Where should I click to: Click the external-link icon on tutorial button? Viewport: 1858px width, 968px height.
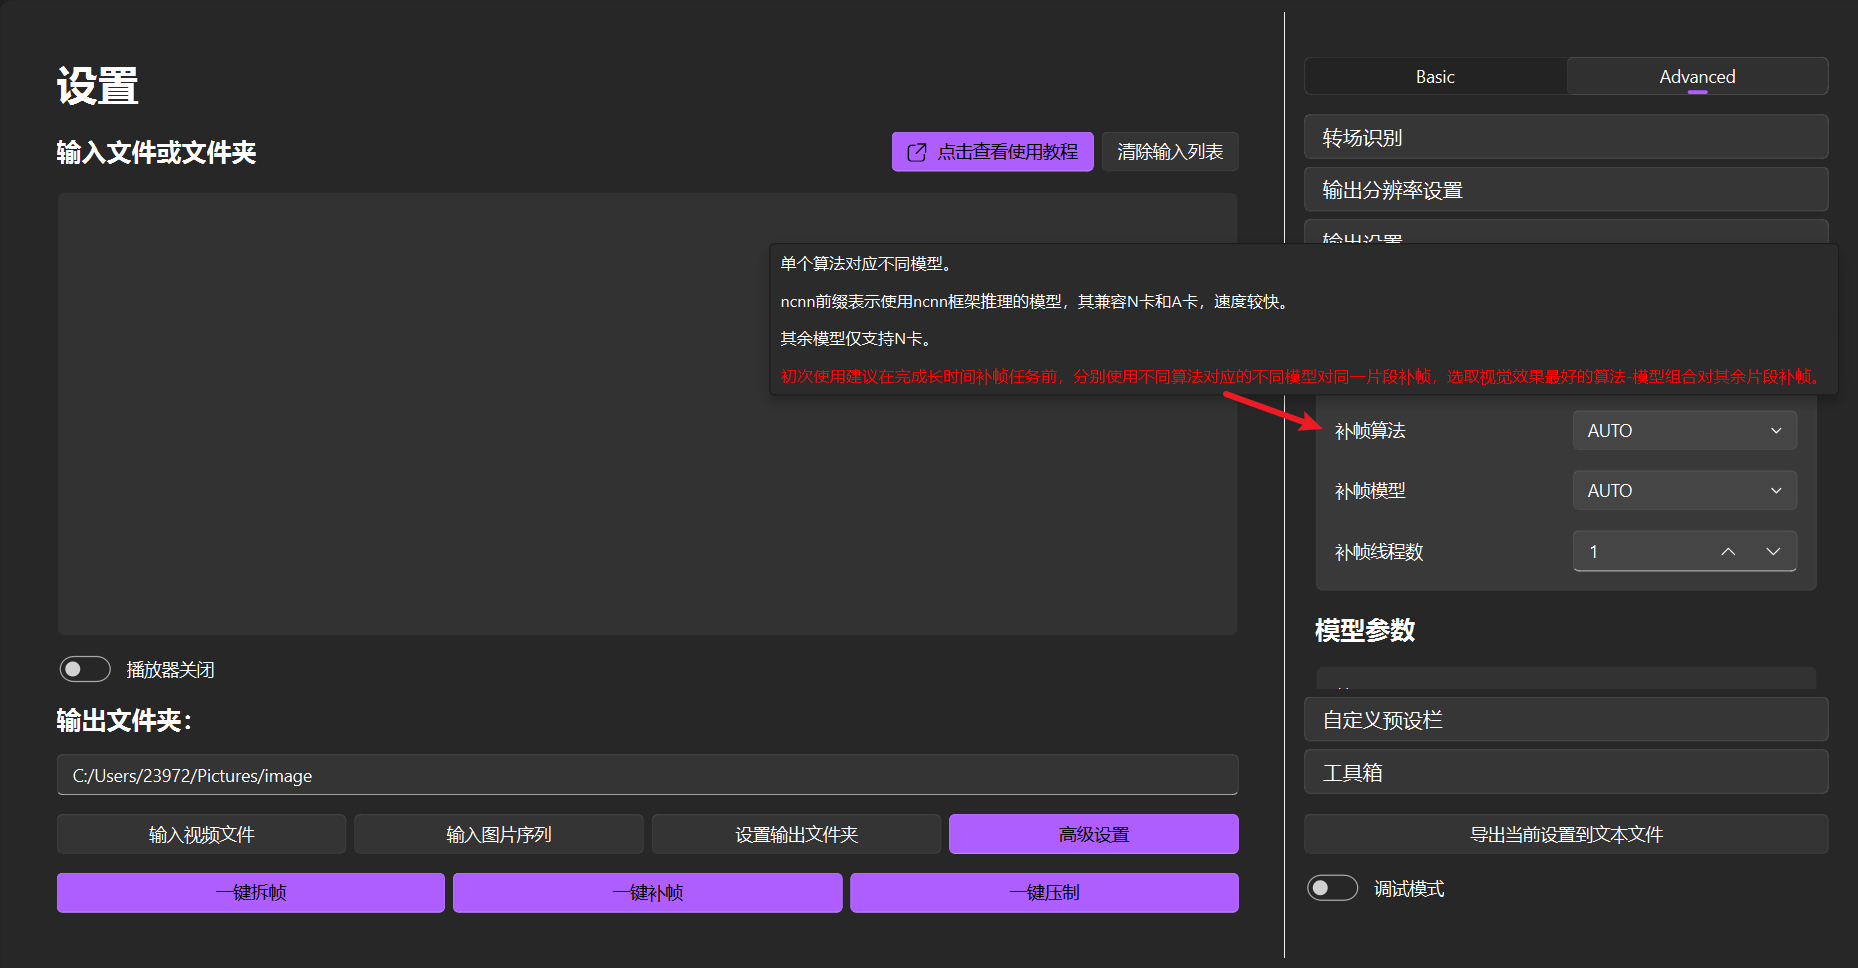click(x=916, y=153)
